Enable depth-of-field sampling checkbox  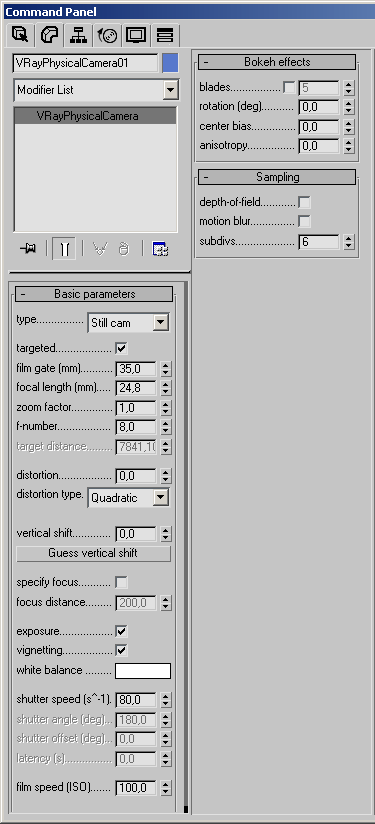(x=304, y=202)
